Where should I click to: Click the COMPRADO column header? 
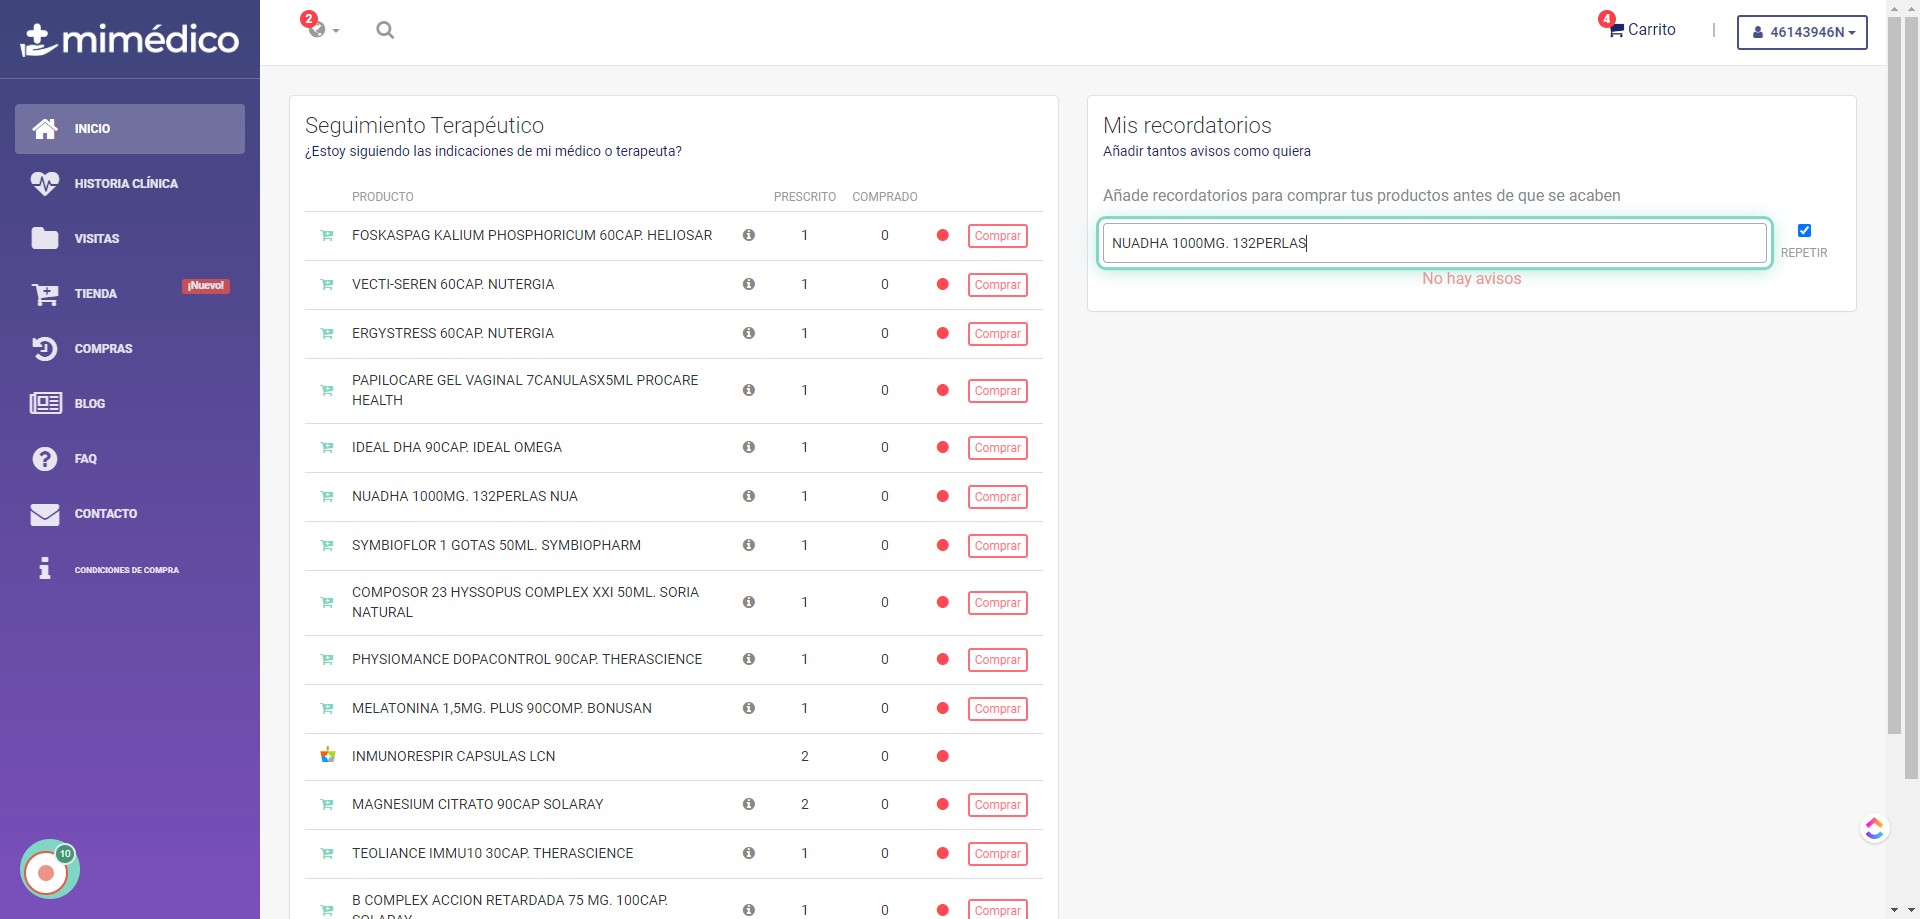(885, 197)
